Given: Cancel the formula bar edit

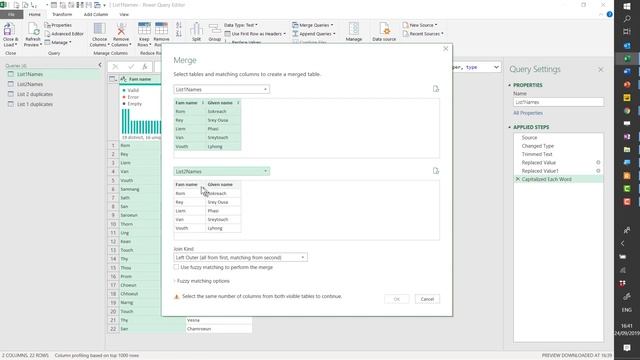Looking at the screenshot, I should tap(116, 67).
